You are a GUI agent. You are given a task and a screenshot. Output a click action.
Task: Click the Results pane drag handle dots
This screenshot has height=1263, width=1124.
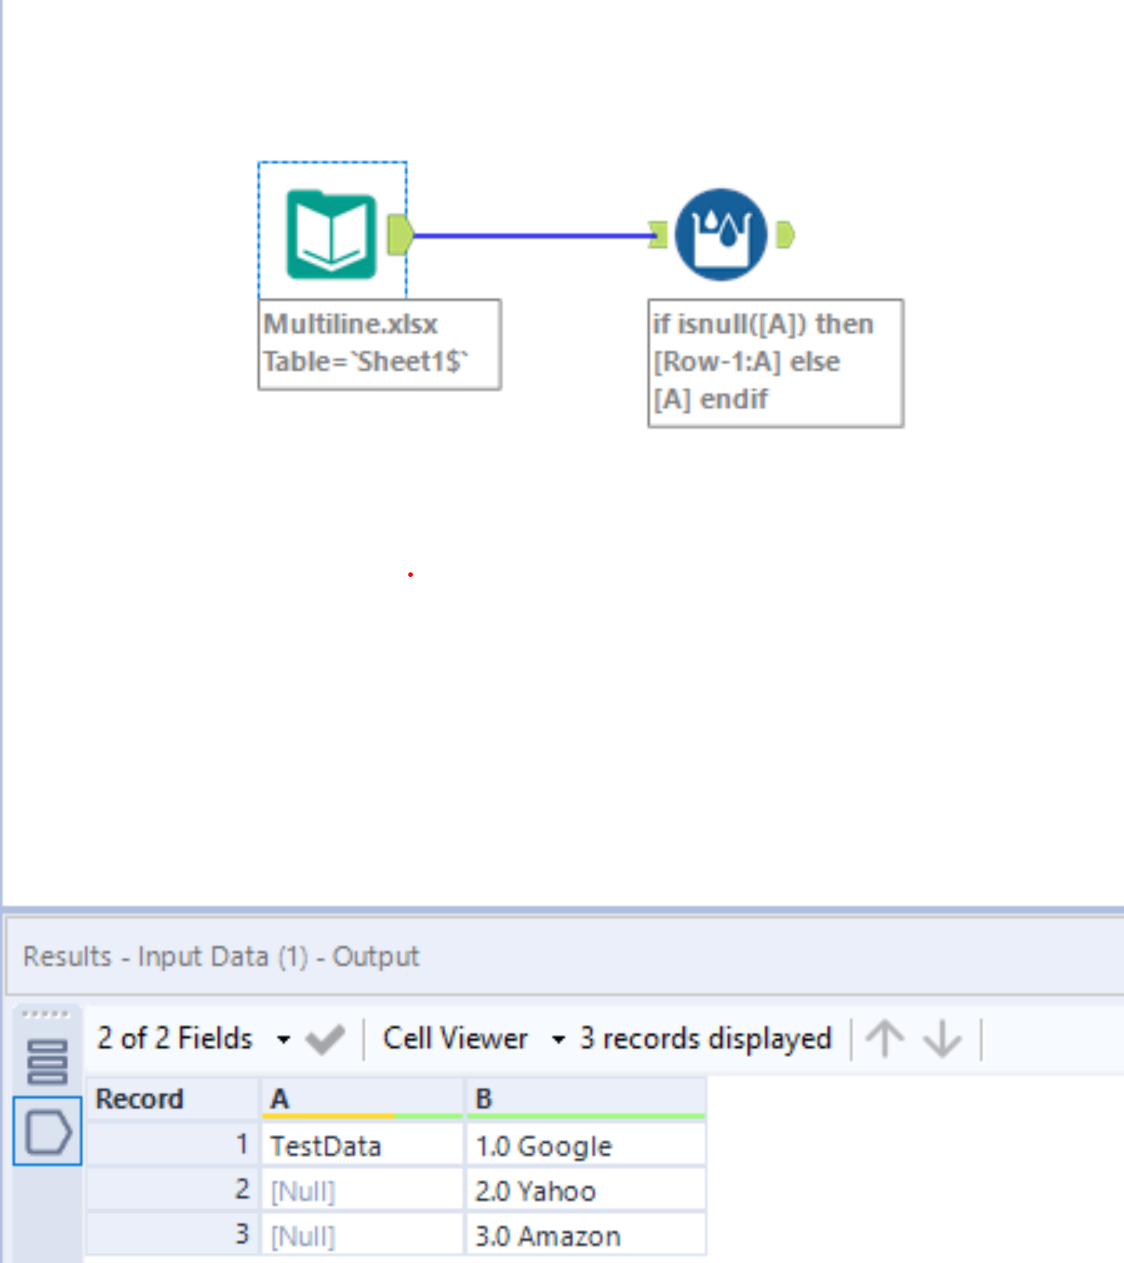(x=47, y=1014)
